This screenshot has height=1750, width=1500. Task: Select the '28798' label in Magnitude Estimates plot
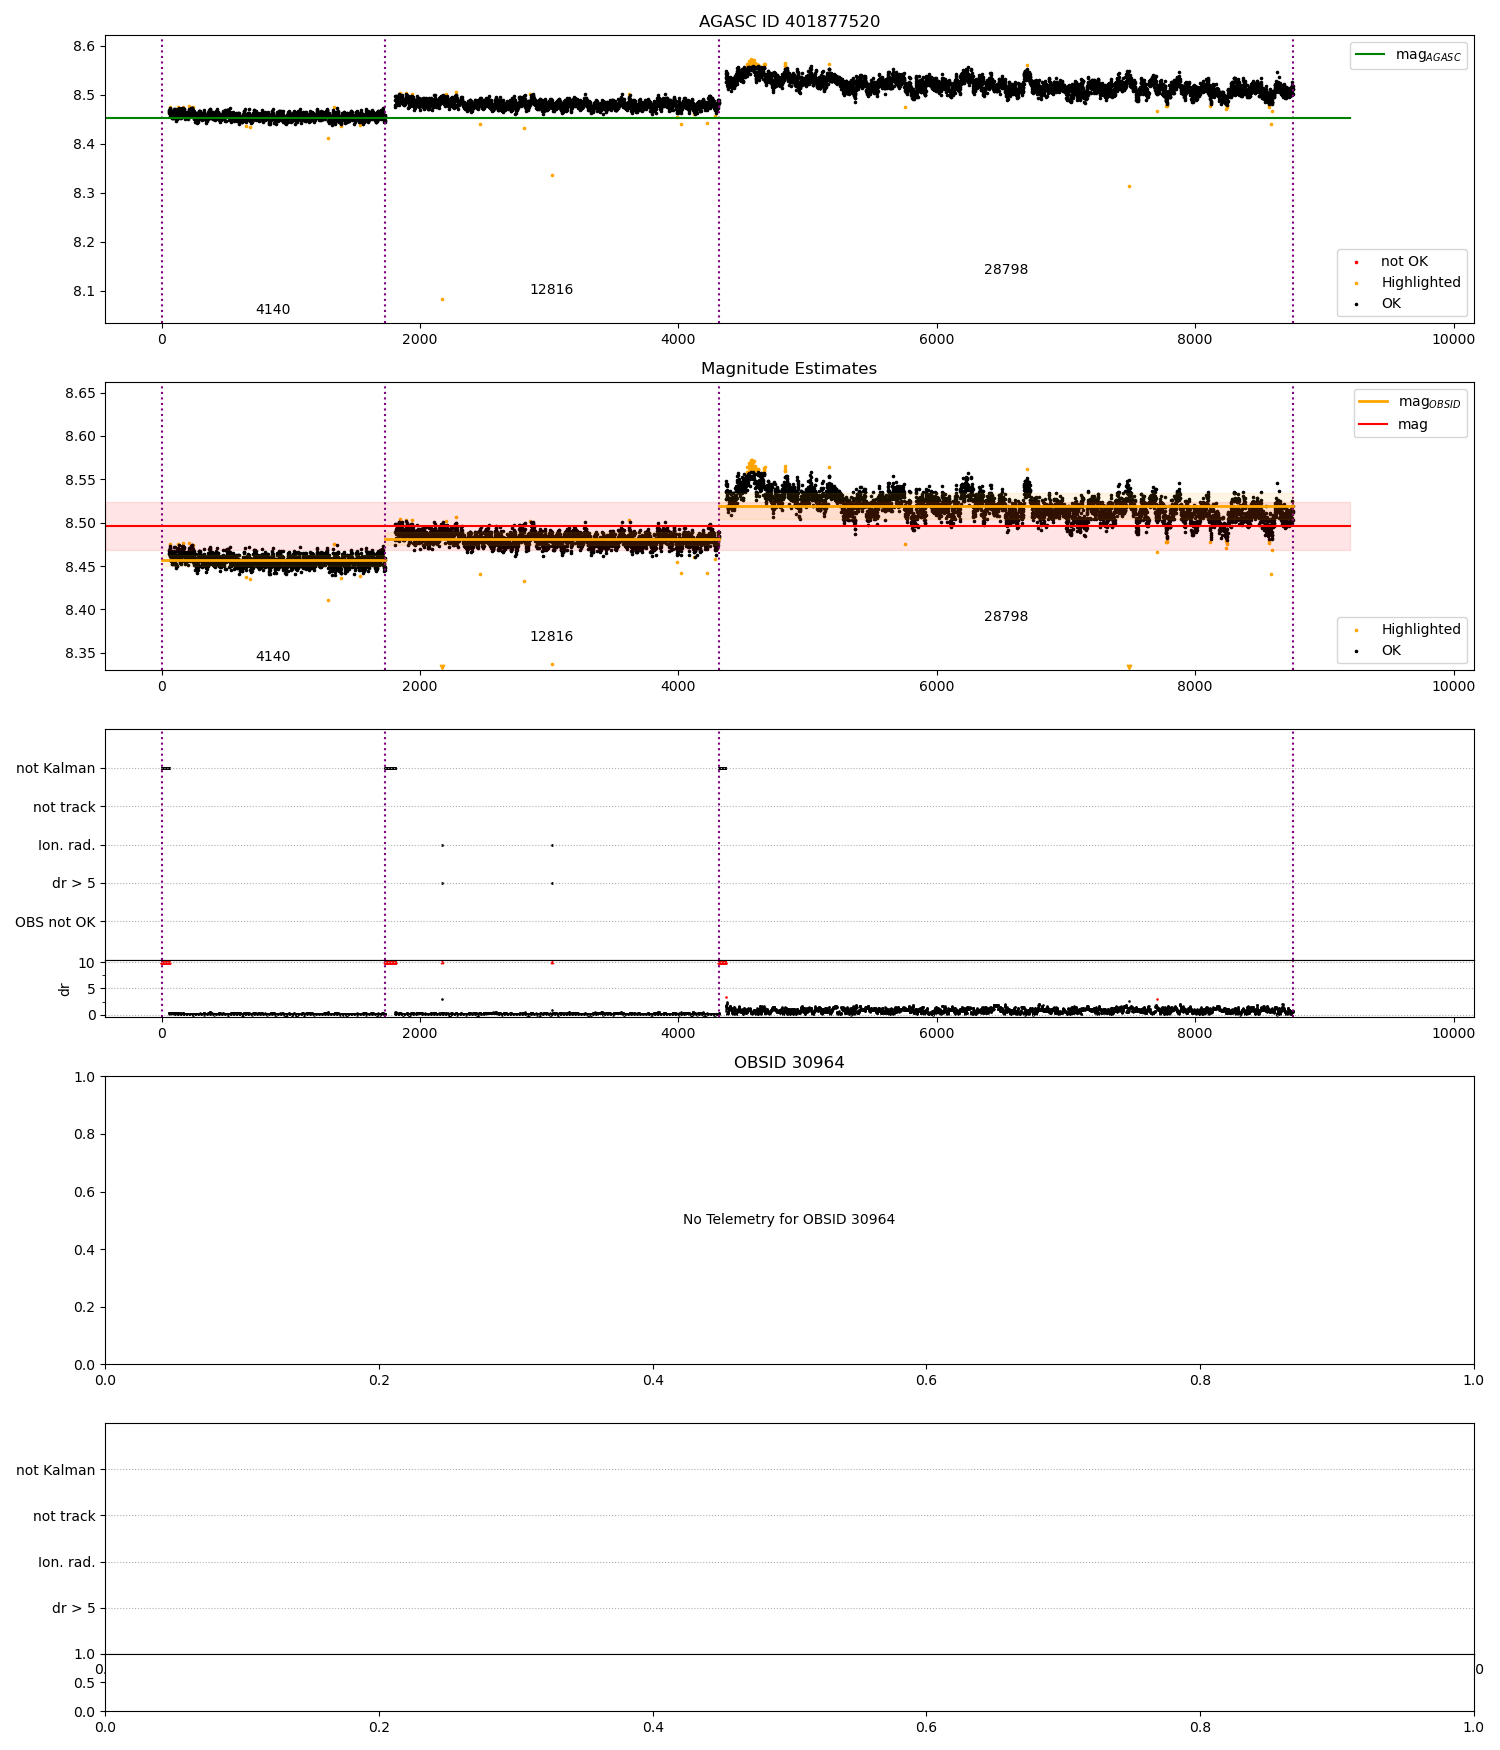tap(1006, 617)
